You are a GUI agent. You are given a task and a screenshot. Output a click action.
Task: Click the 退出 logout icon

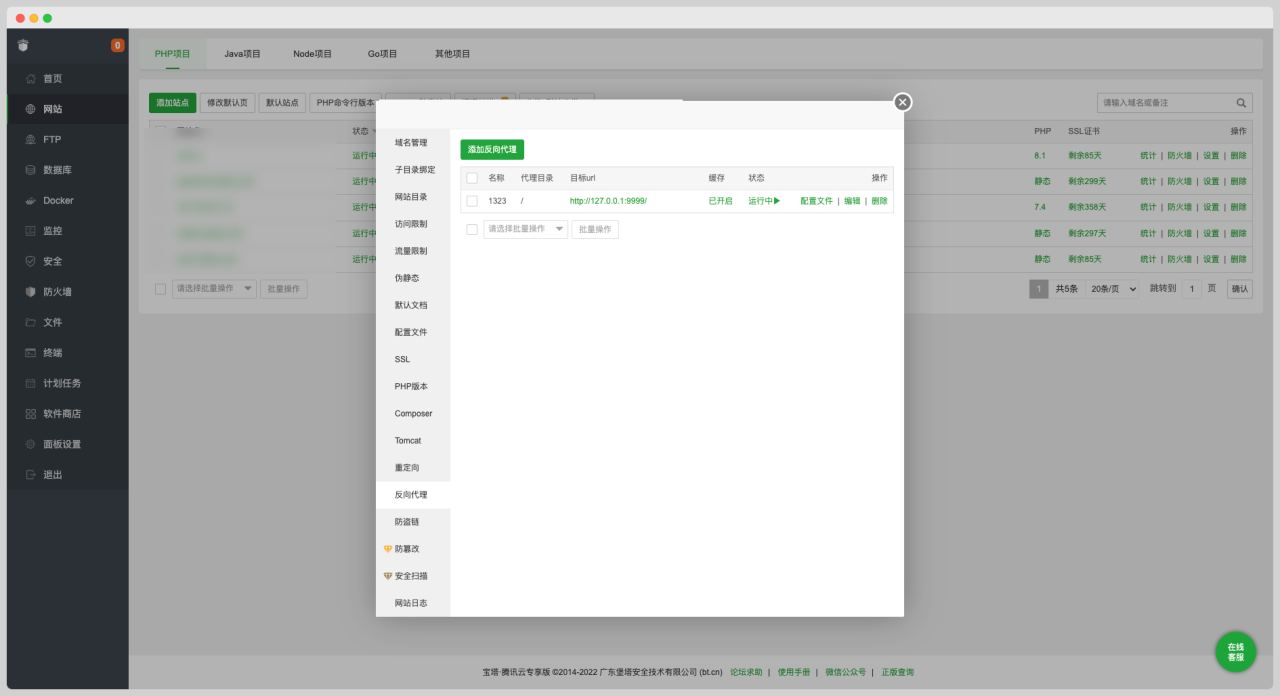point(31,475)
